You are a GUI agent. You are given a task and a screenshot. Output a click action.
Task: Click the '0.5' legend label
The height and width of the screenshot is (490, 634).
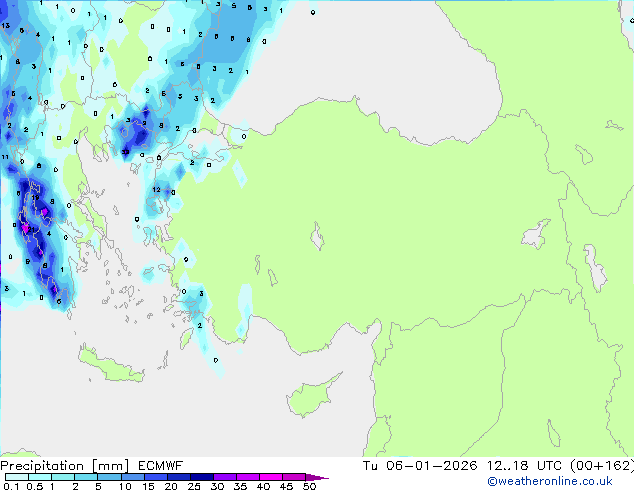[34, 486]
